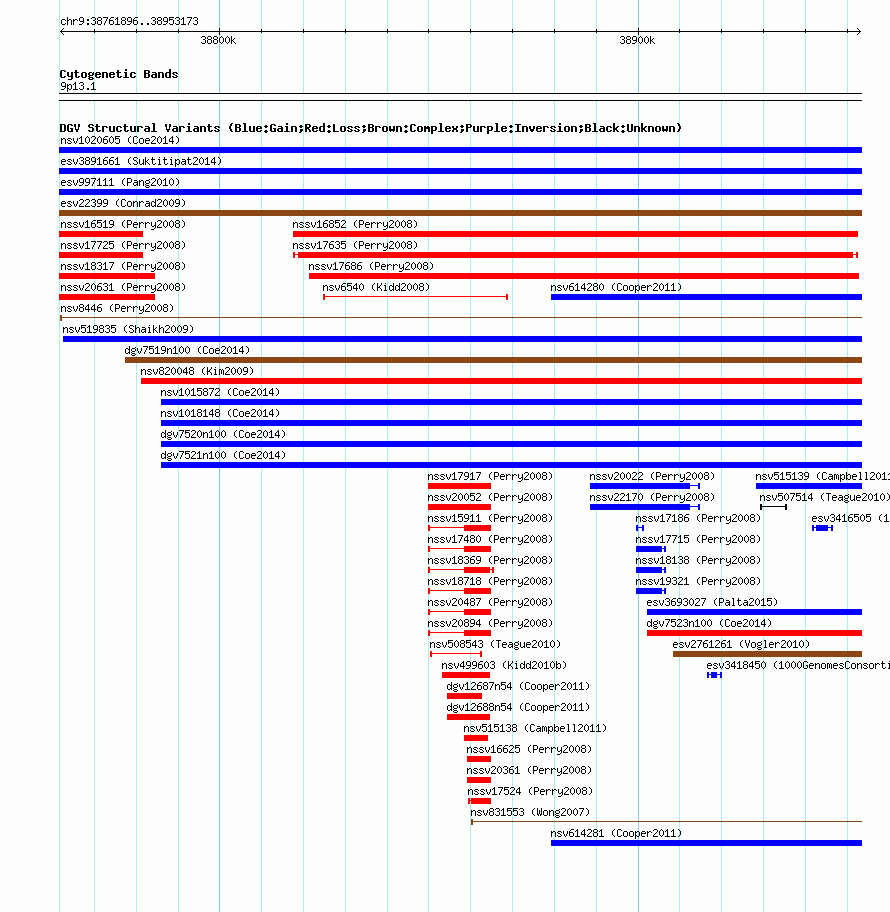Image resolution: width=890 pixels, height=912 pixels.
Task: Click nsv515139 (Campbell2011) label
Action: [x=823, y=476]
